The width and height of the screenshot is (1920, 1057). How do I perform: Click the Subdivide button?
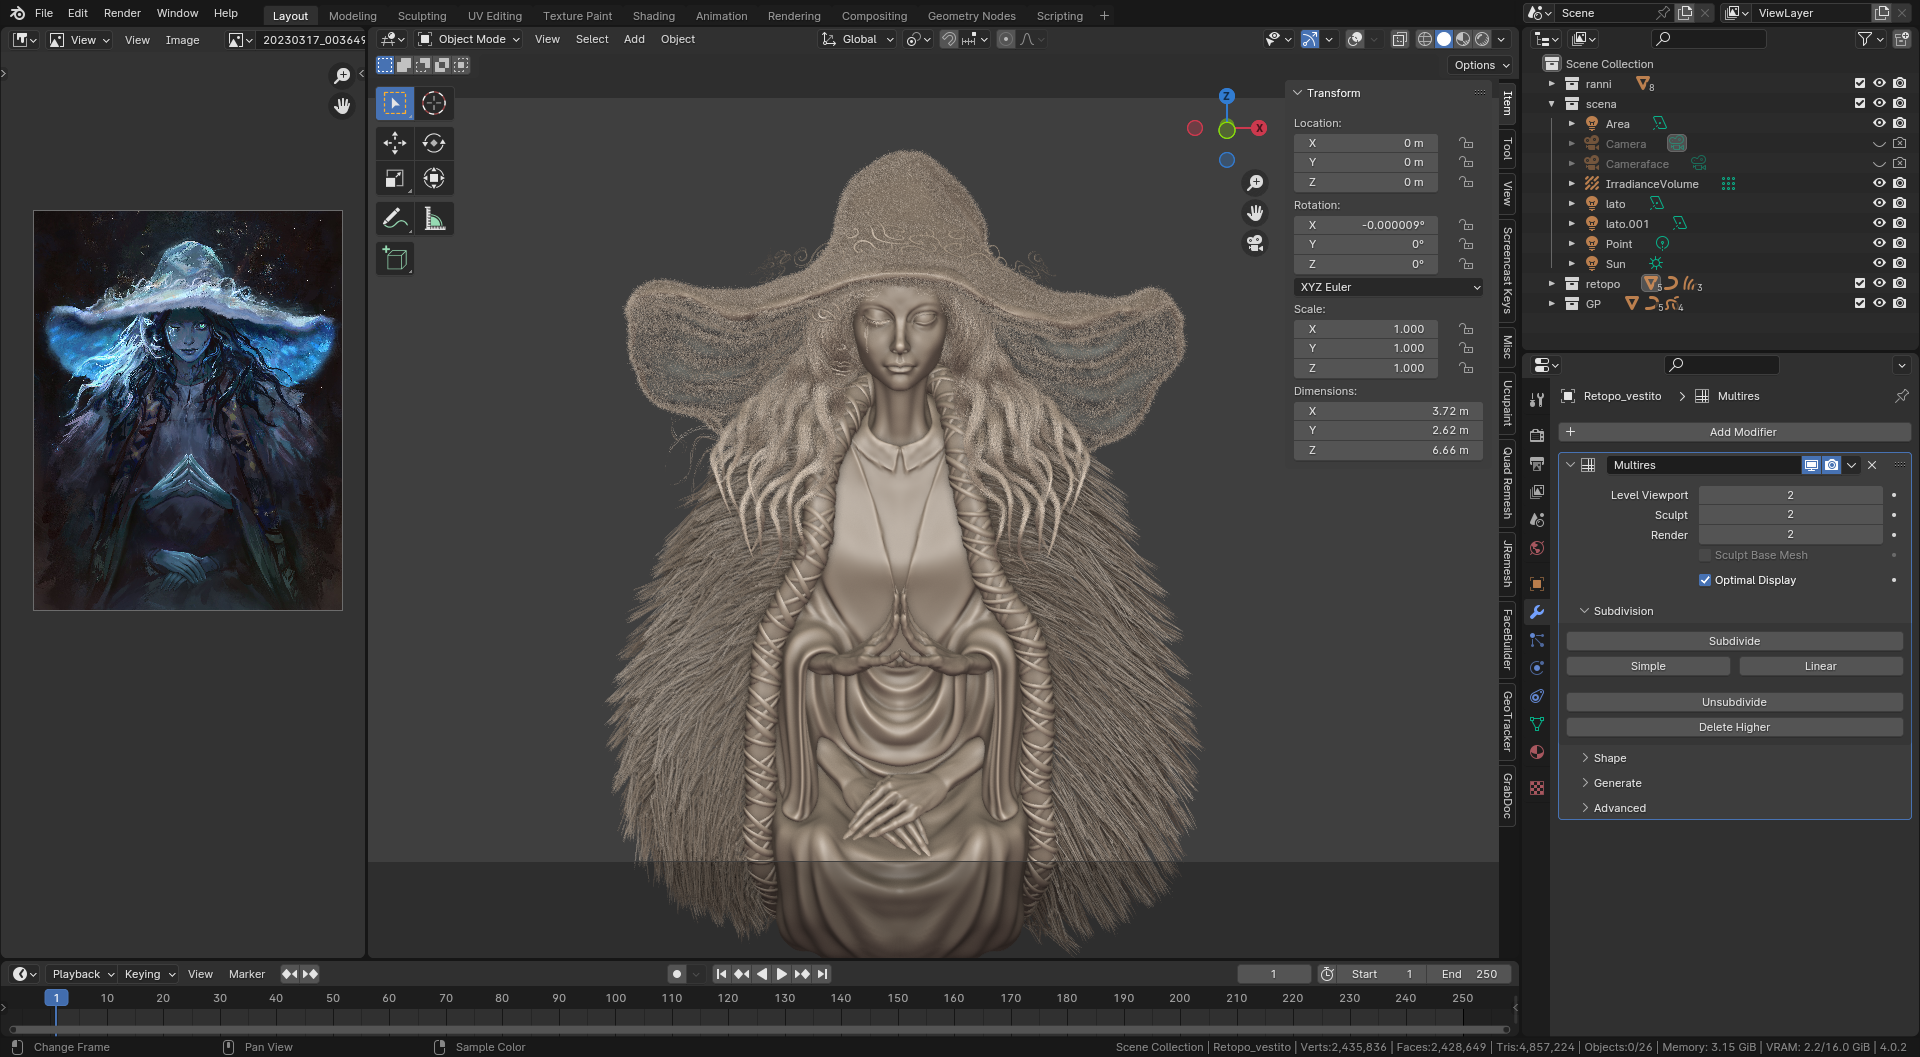[1734, 641]
